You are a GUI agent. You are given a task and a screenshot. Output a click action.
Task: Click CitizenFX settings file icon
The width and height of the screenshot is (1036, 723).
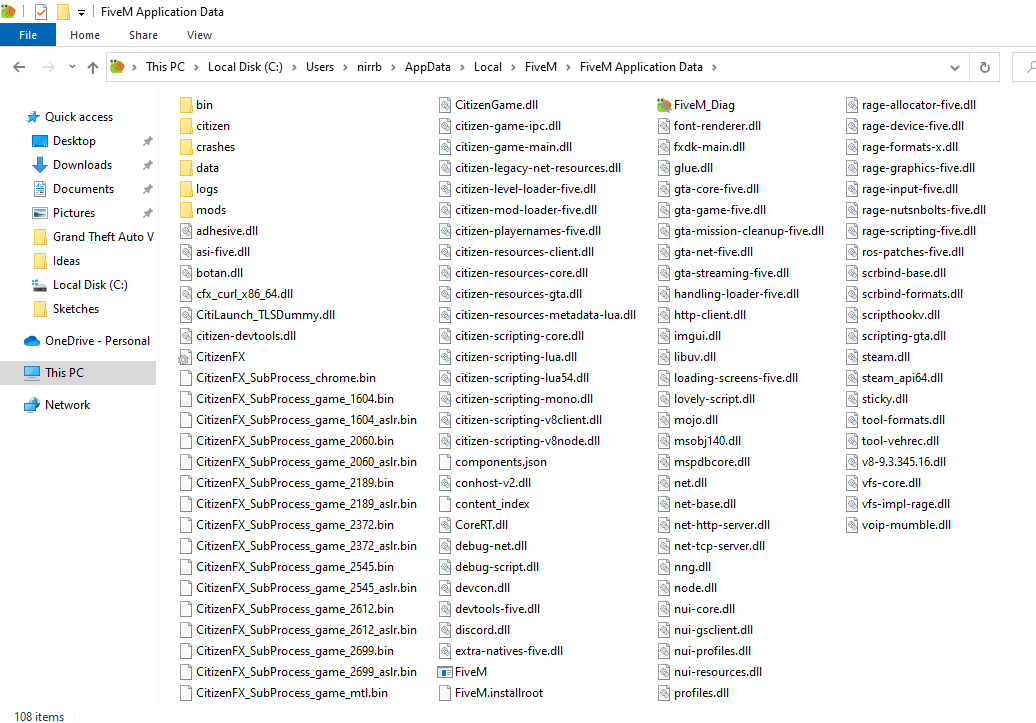click(185, 357)
